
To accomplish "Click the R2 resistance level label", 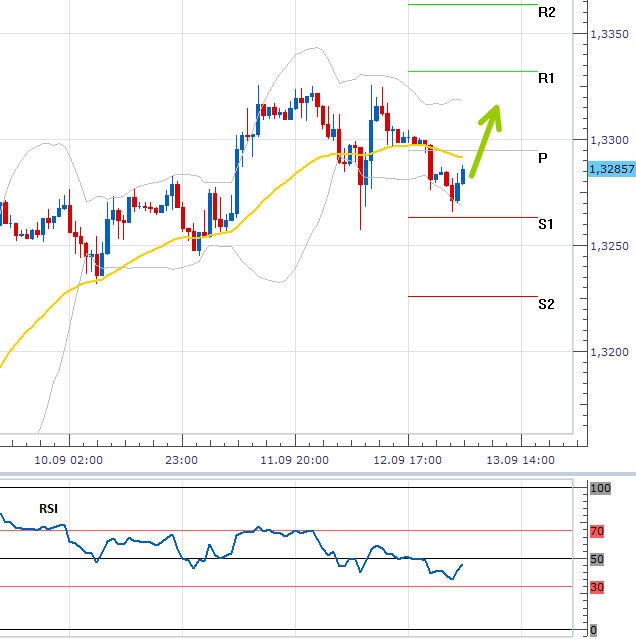I will [x=546, y=12].
